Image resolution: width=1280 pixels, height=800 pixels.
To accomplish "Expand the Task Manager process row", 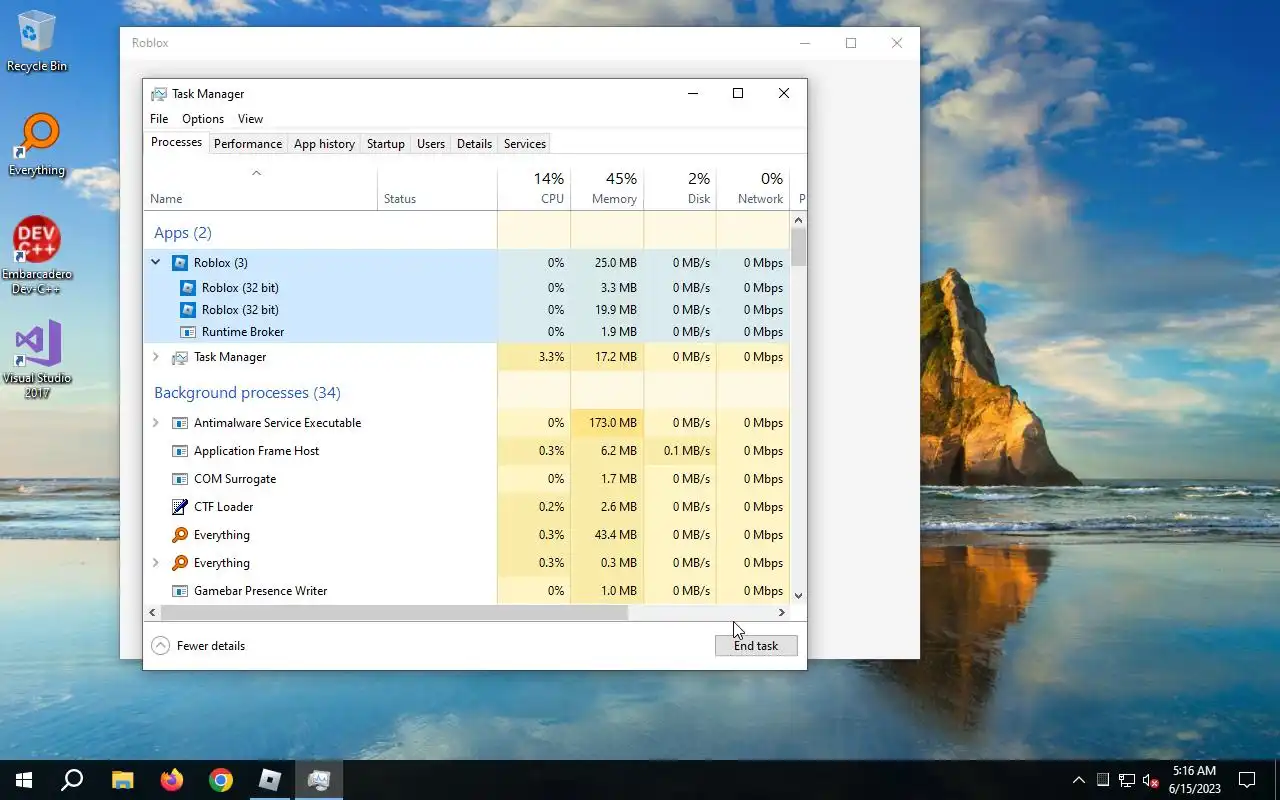I will [155, 357].
